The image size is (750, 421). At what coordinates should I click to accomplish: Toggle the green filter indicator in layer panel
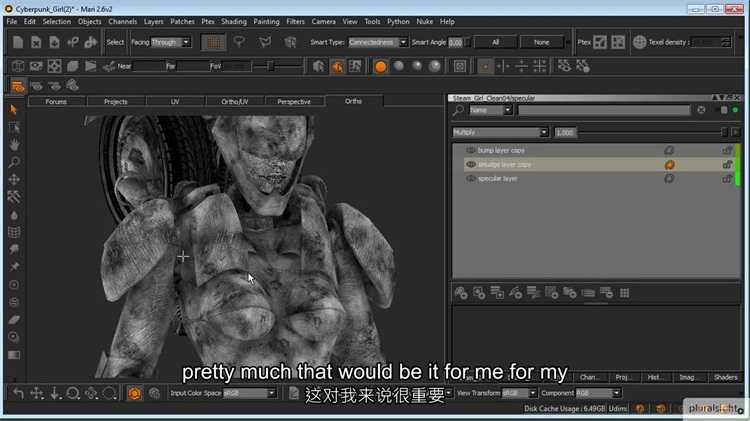(735, 110)
